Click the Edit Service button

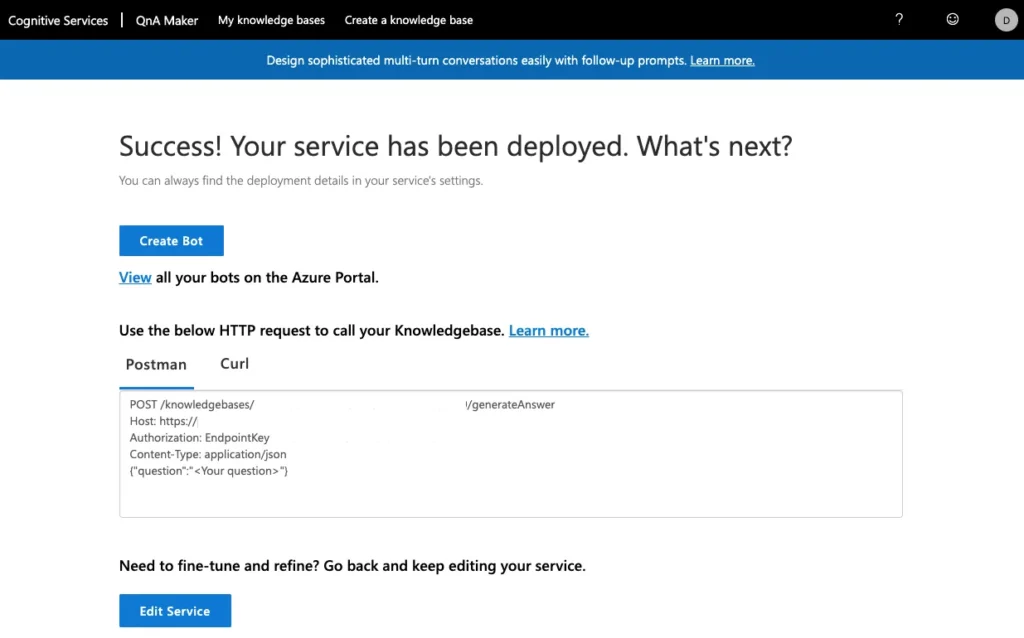click(x=175, y=611)
